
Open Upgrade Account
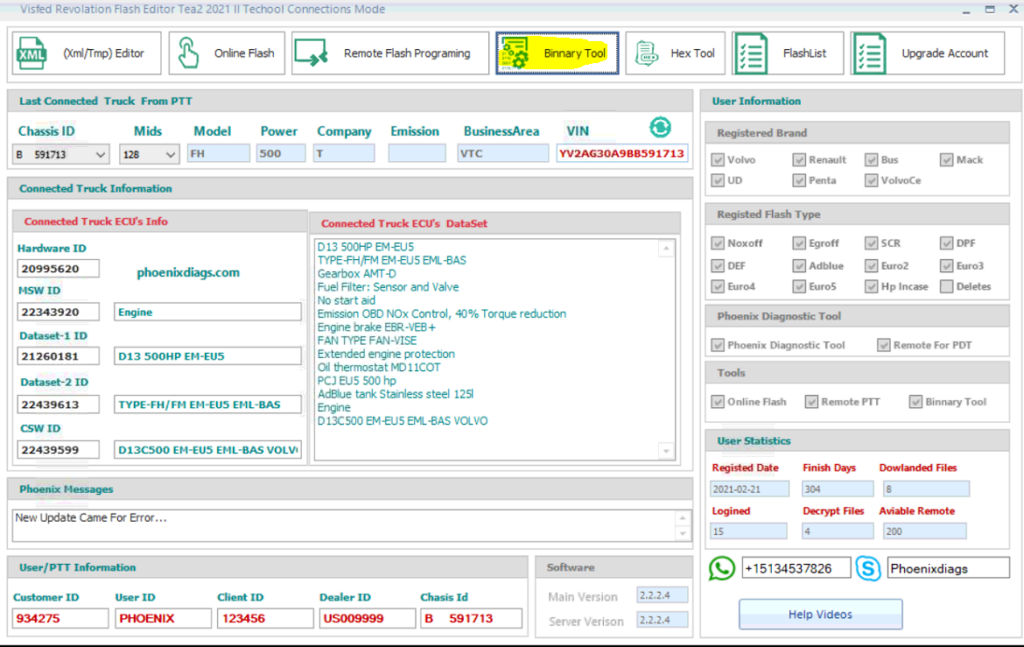coord(928,53)
